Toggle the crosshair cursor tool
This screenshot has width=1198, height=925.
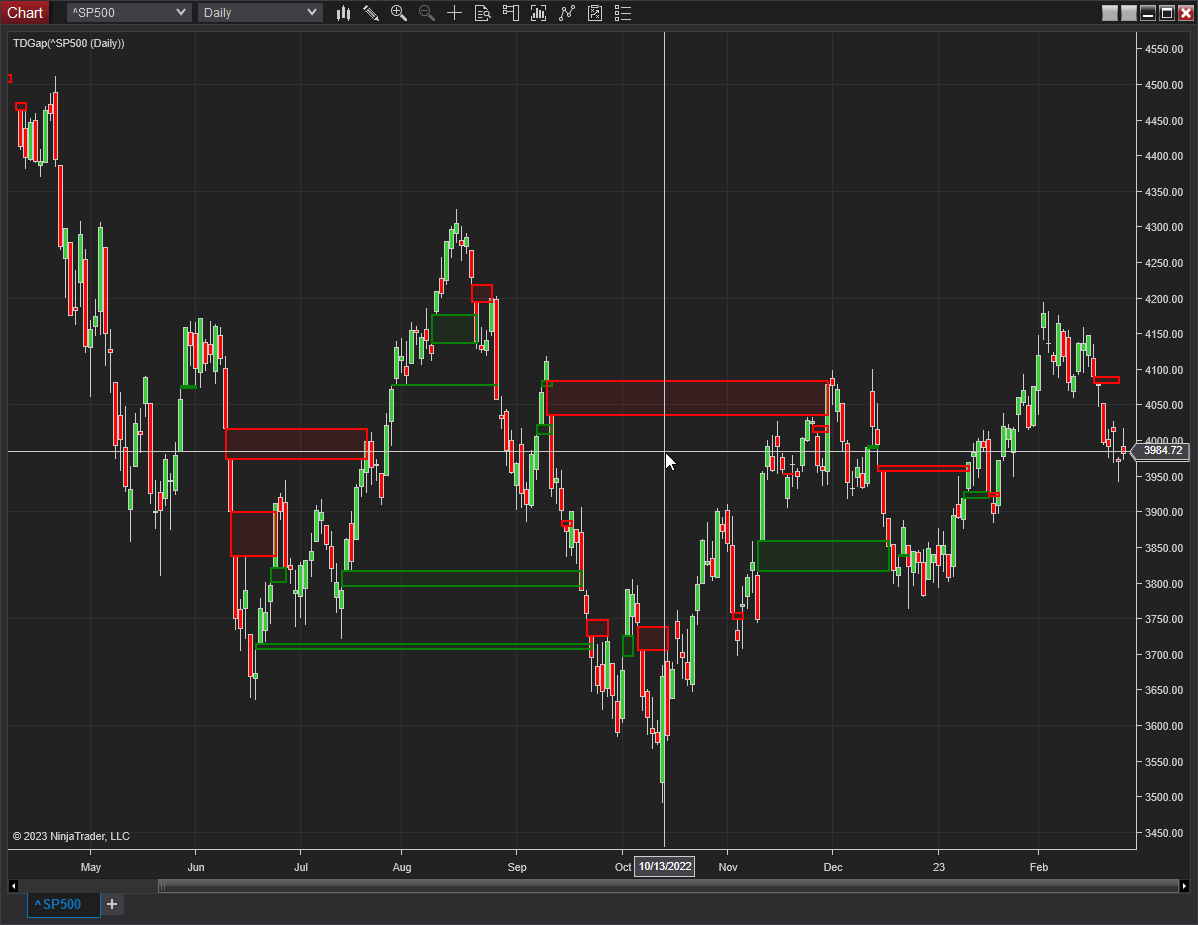pos(455,13)
